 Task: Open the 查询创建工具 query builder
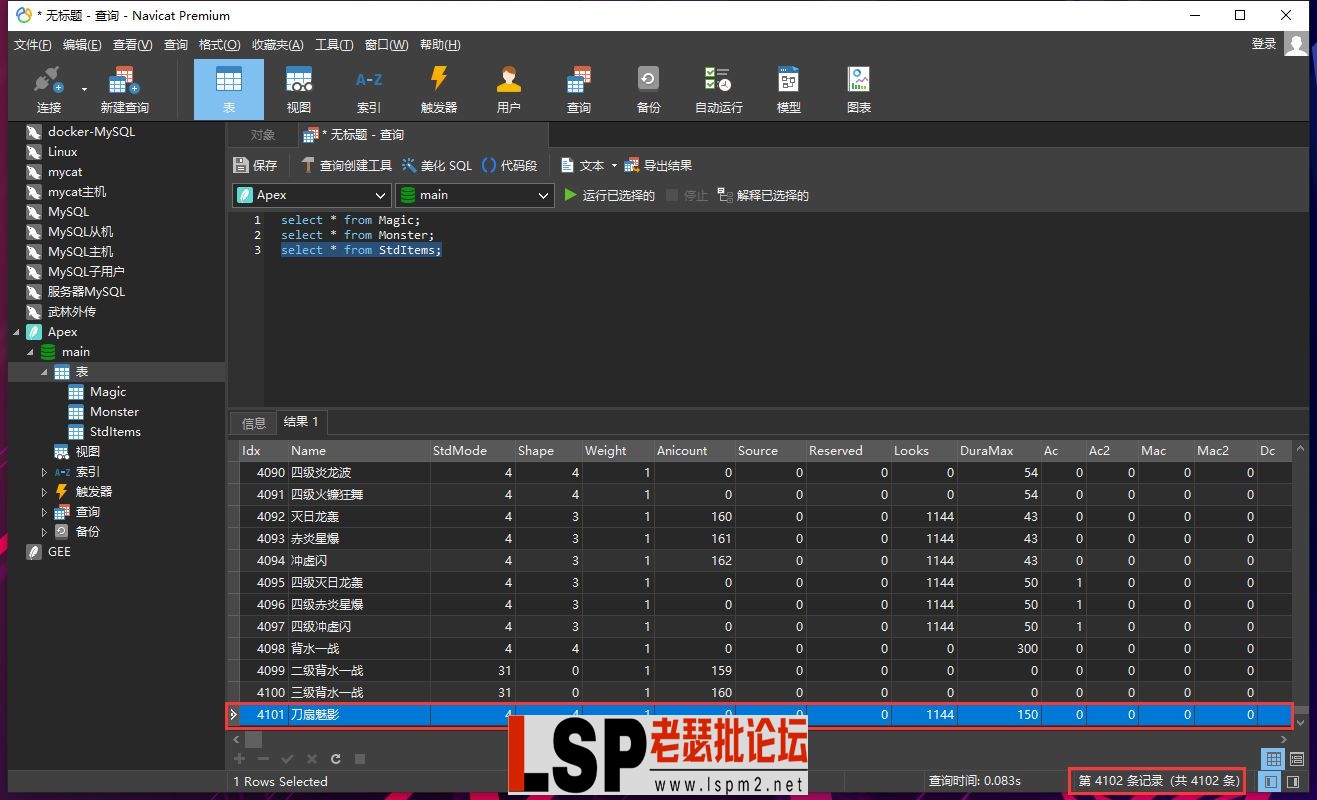(x=344, y=165)
